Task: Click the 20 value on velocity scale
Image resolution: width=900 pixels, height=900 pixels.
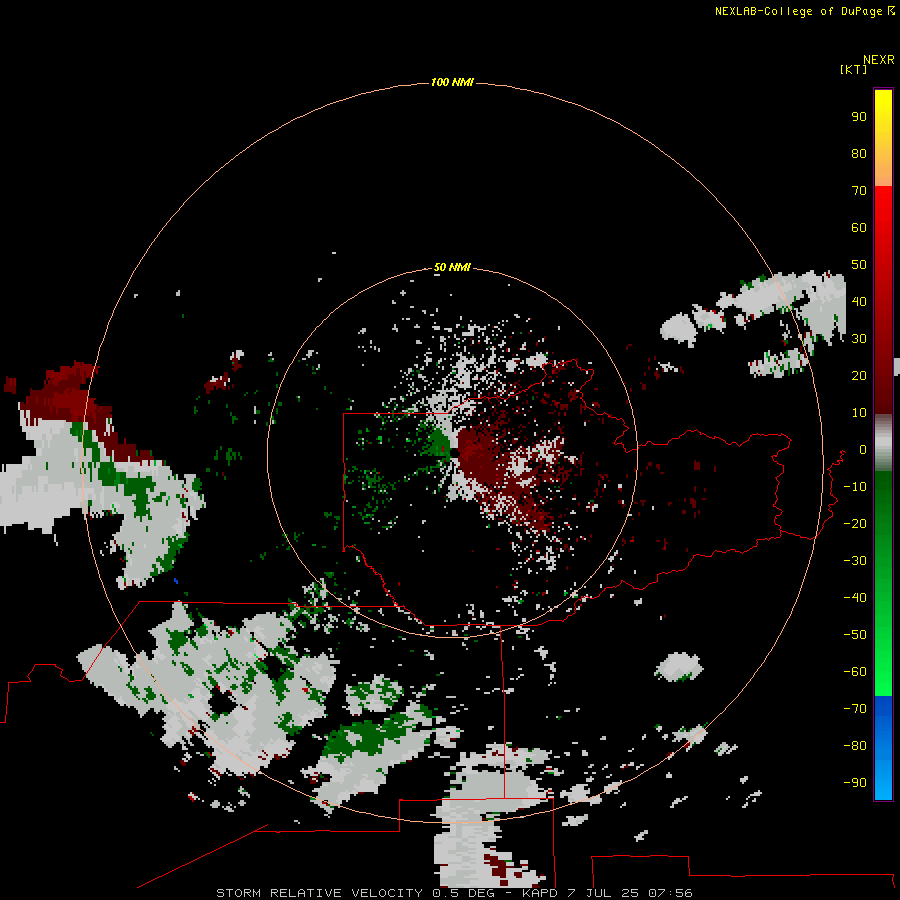Action: tap(859, 375)
